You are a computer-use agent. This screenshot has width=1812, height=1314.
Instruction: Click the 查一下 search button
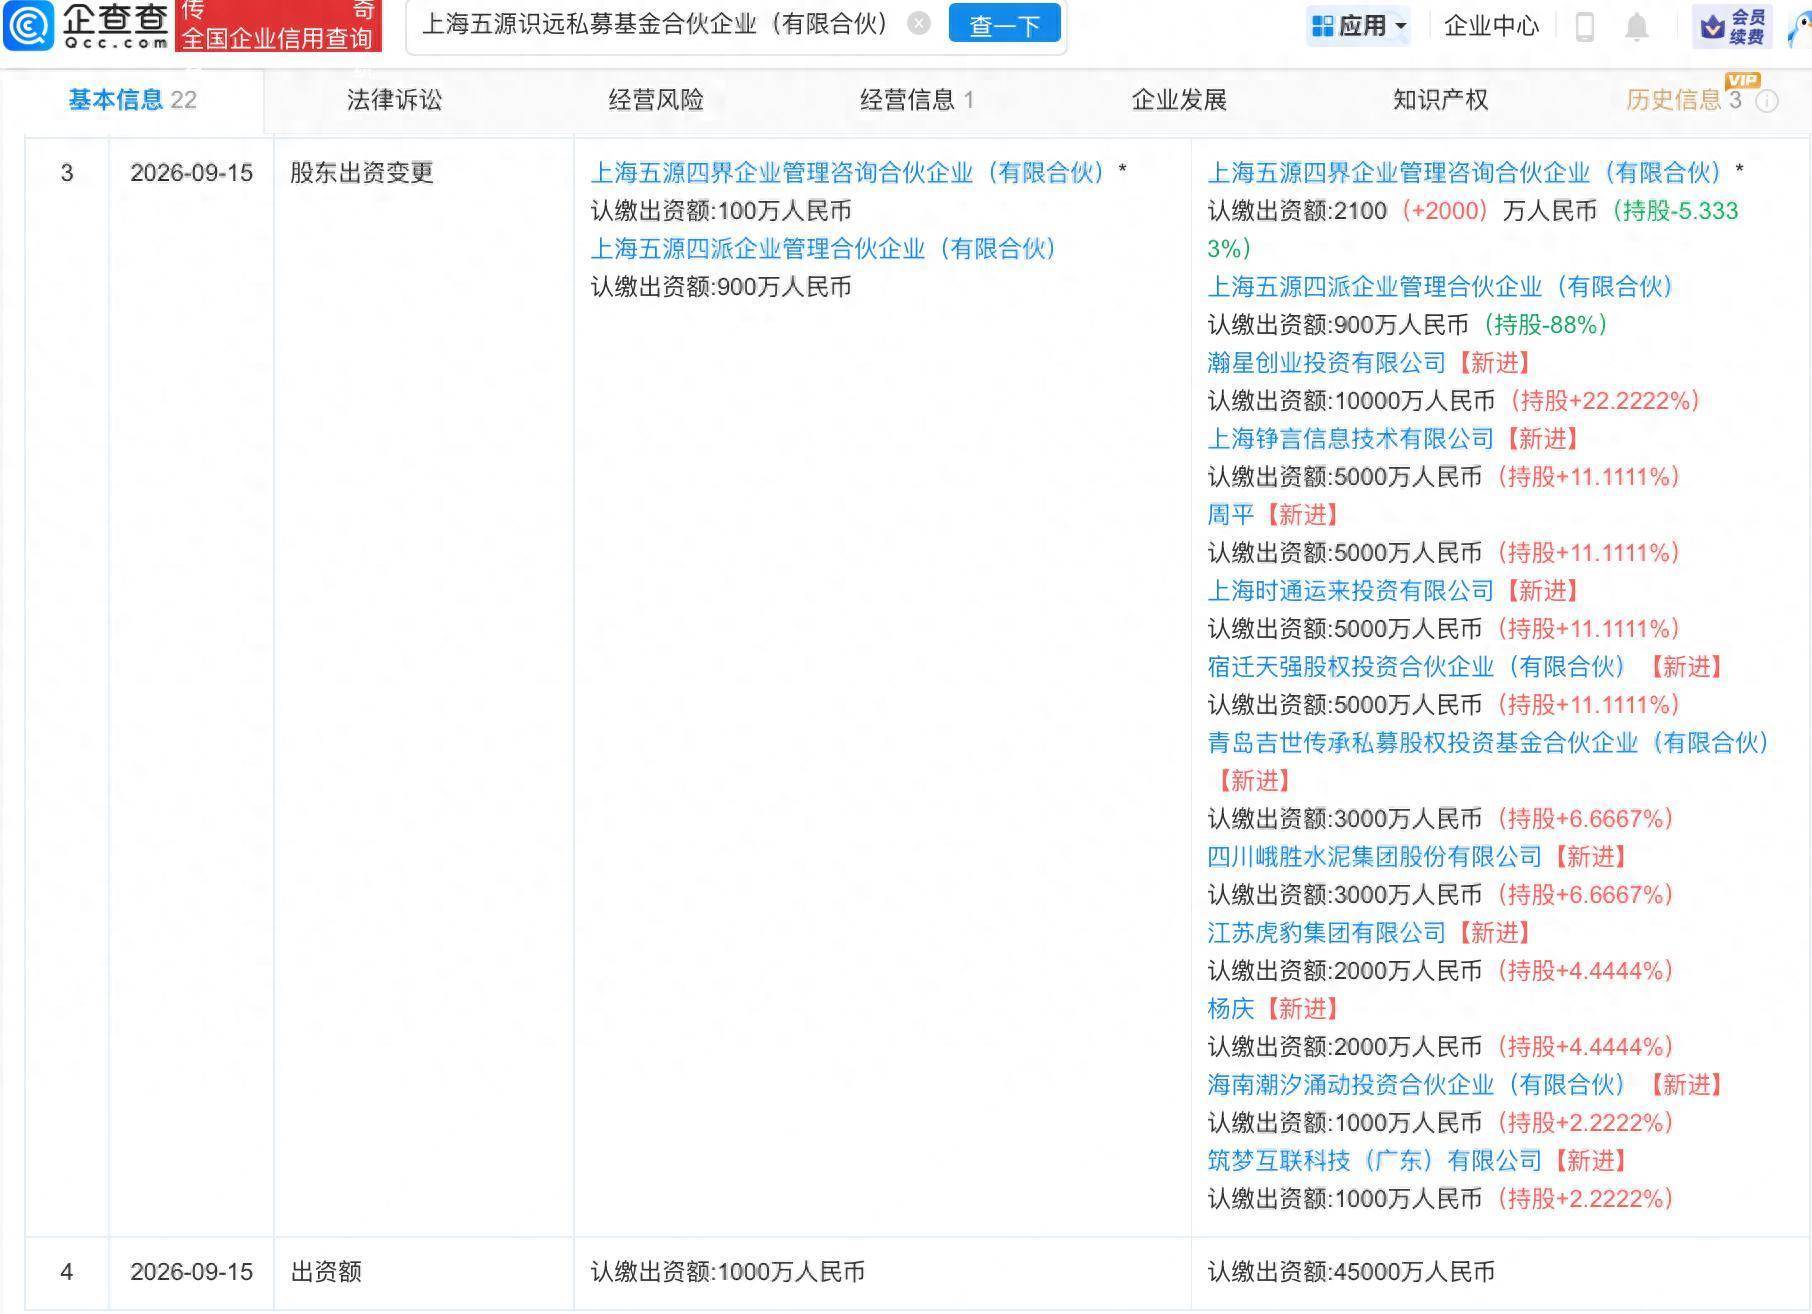1004,24
